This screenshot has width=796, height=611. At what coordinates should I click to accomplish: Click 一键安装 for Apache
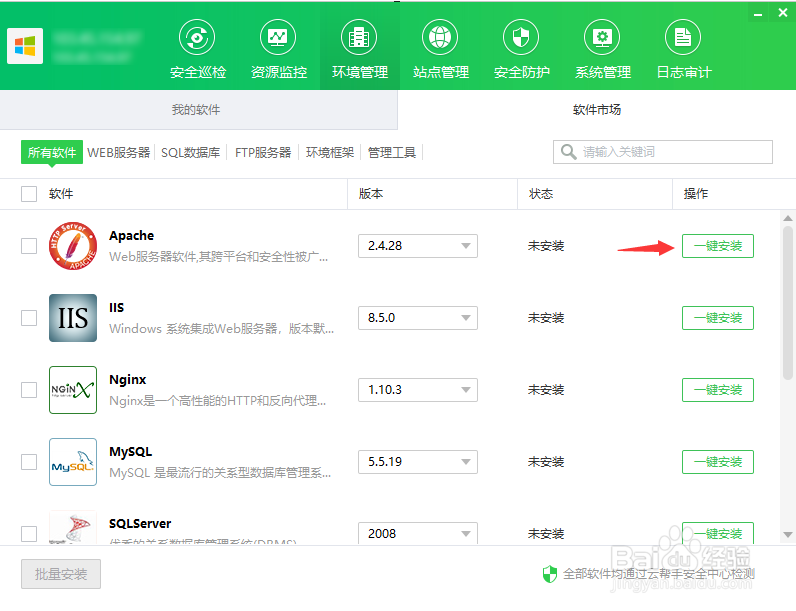point(718,246)
